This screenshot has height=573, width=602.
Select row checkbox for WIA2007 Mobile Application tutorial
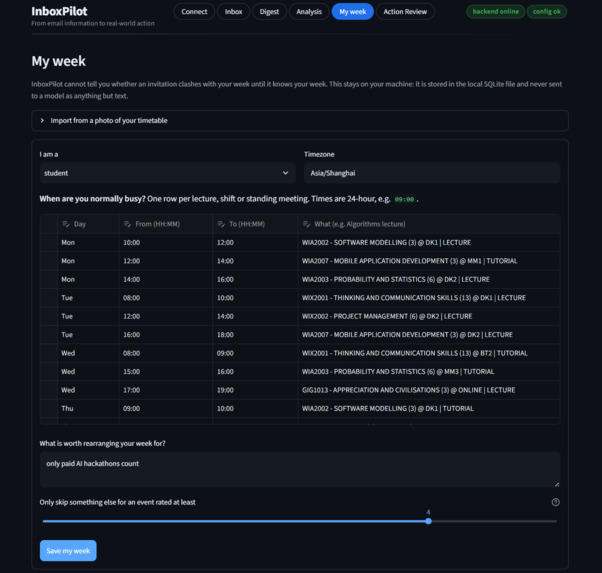pyautogui.click(x=49, y=261)
